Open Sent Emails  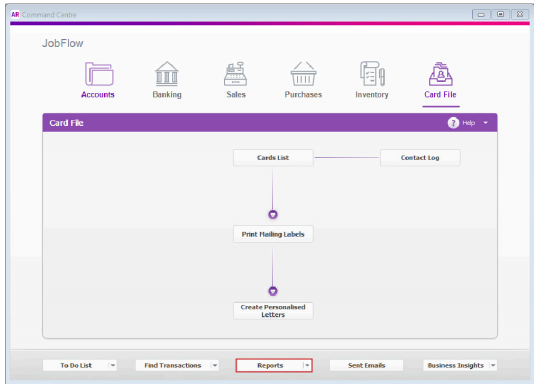coord(366,365)
